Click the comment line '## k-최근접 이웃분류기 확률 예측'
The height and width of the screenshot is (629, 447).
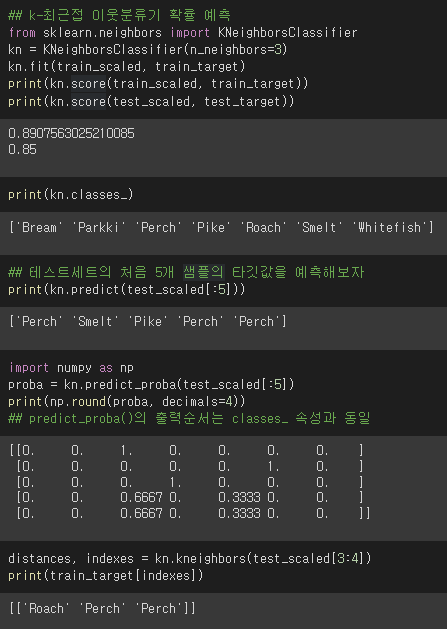pos(119,15)
